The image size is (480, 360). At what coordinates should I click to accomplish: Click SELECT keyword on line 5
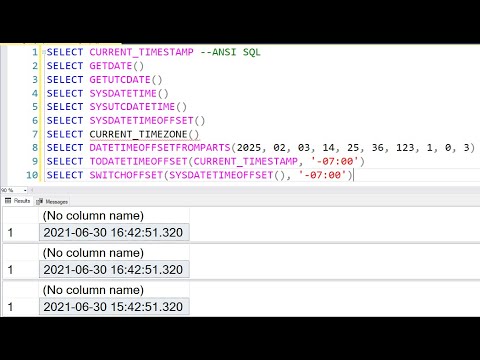[65, 107]
